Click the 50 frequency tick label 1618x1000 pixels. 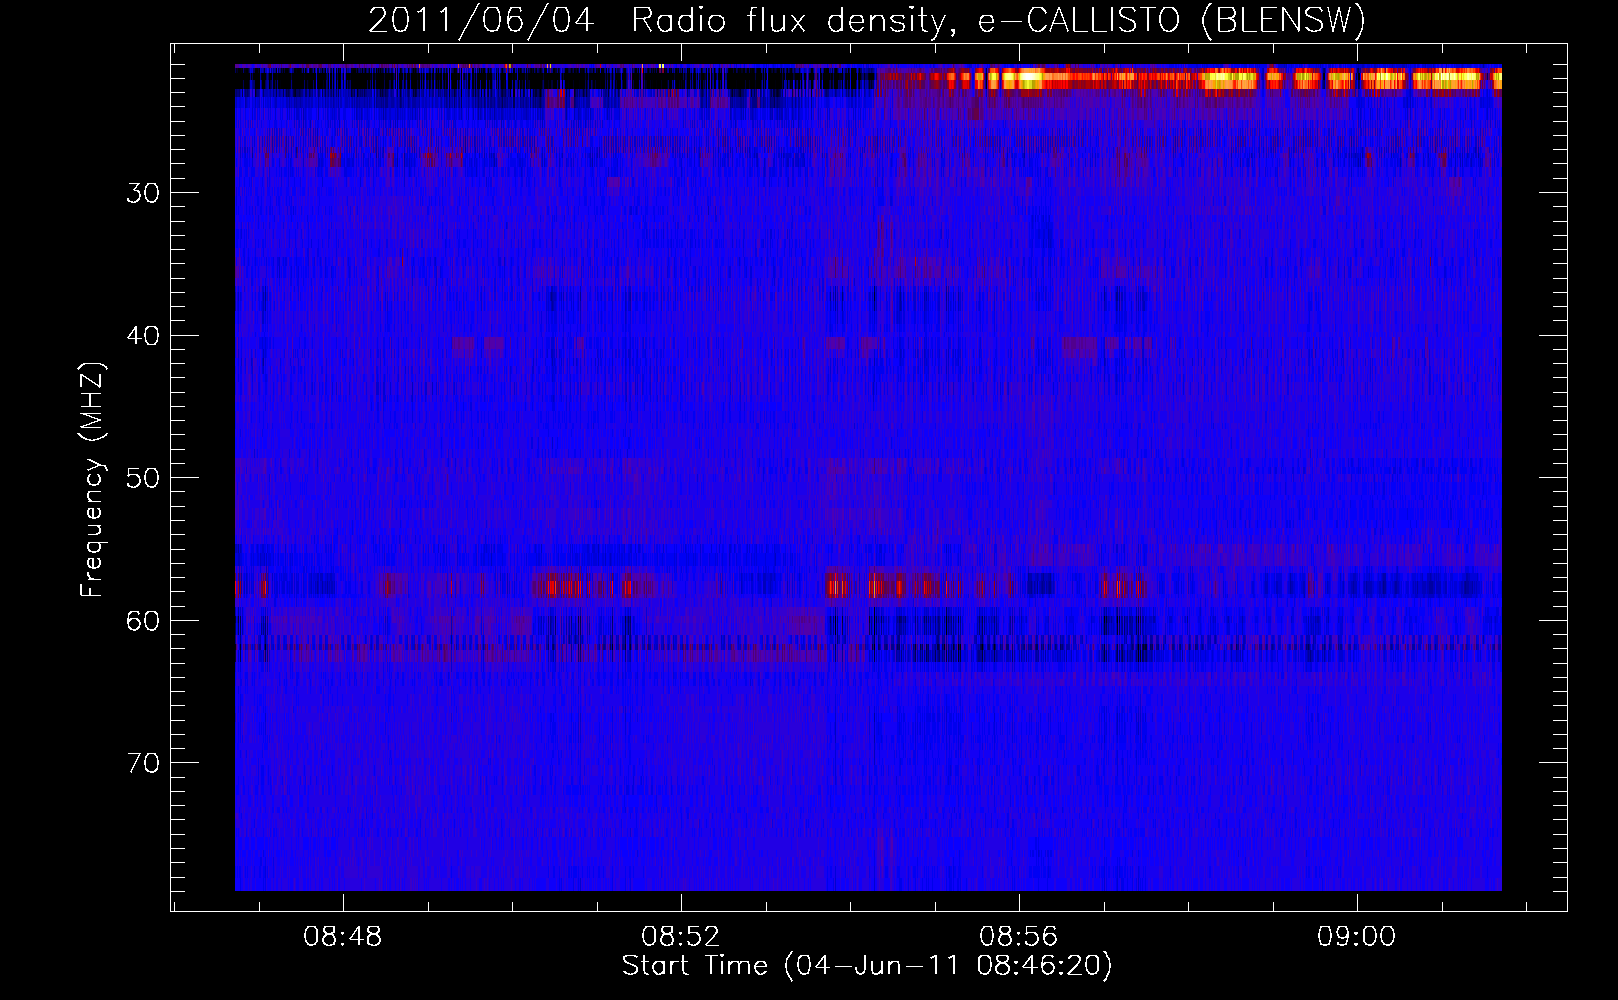coord(143,478)
